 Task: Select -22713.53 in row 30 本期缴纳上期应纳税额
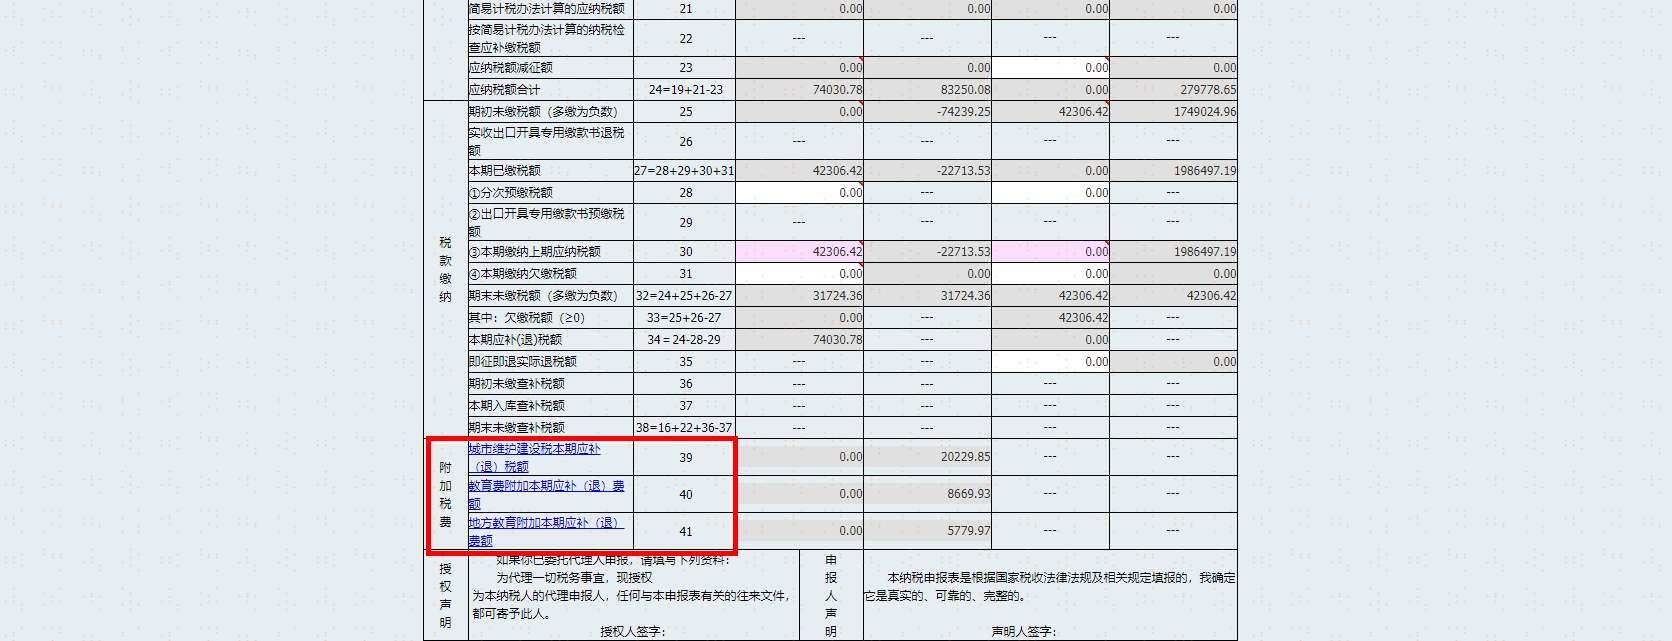[x=963, y=251]
